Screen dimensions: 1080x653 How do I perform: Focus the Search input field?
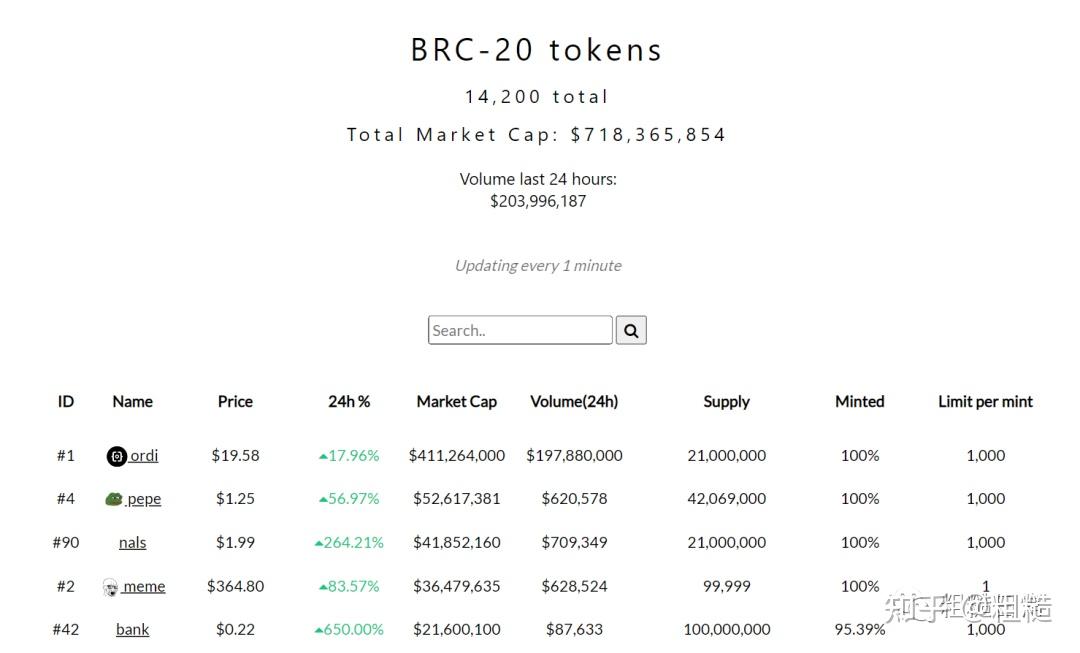coord(520,331)
